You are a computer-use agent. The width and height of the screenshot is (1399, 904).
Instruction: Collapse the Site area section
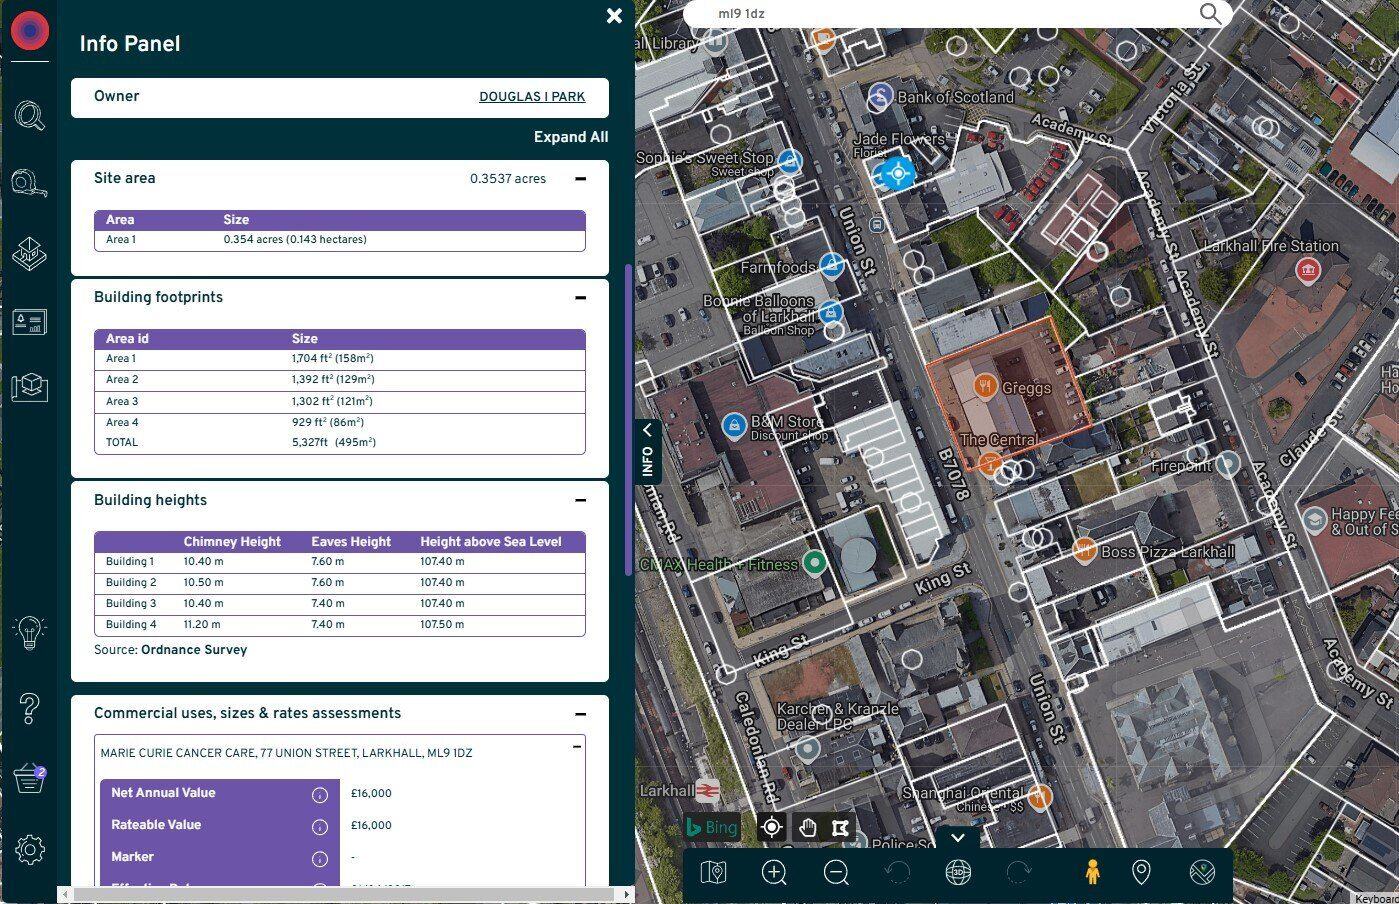tap(580, 179)
